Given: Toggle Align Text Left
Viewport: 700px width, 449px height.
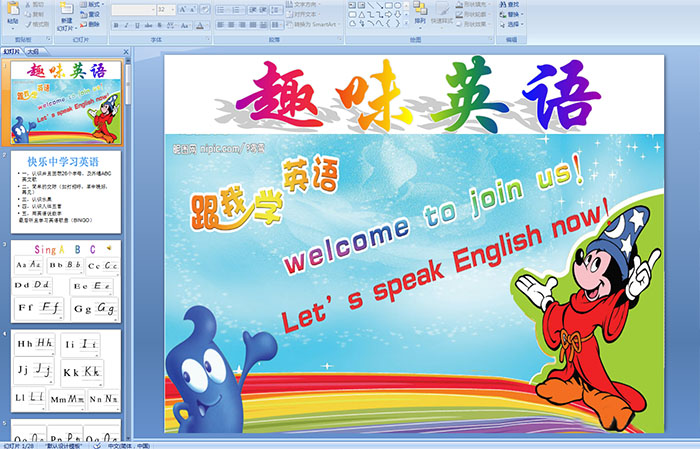Looking at the screenshot, I should click(x=221, y=25).
